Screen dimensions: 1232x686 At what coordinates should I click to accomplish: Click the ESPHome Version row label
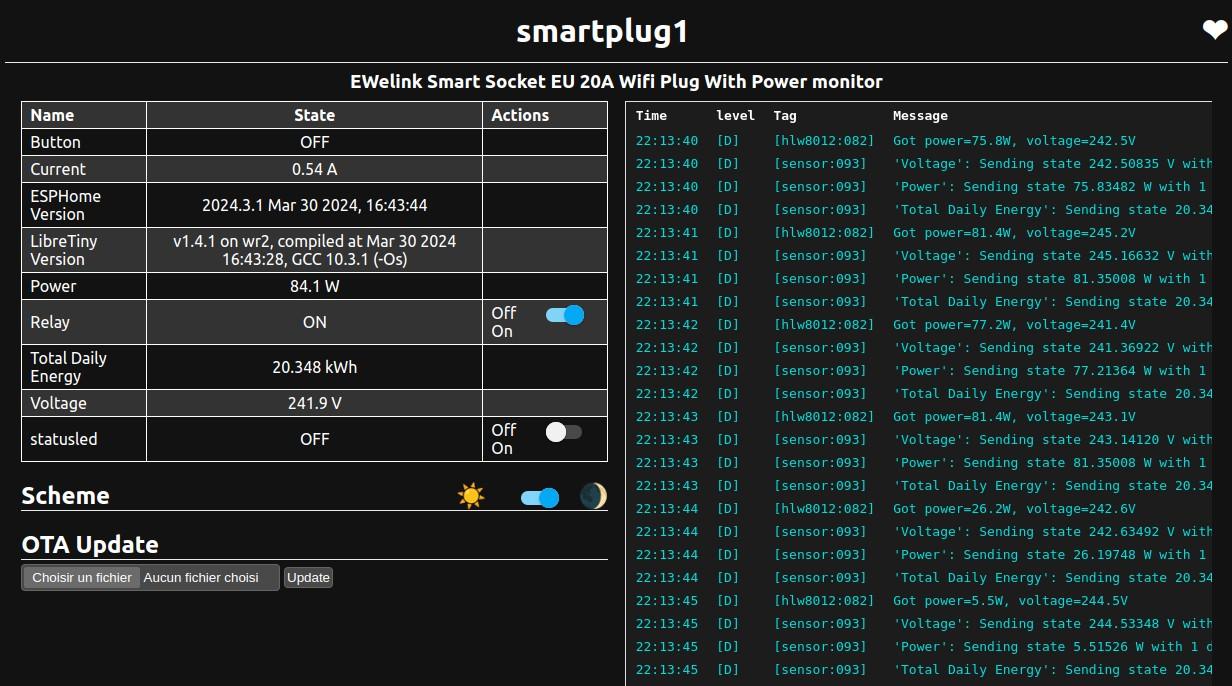(65, 205)
